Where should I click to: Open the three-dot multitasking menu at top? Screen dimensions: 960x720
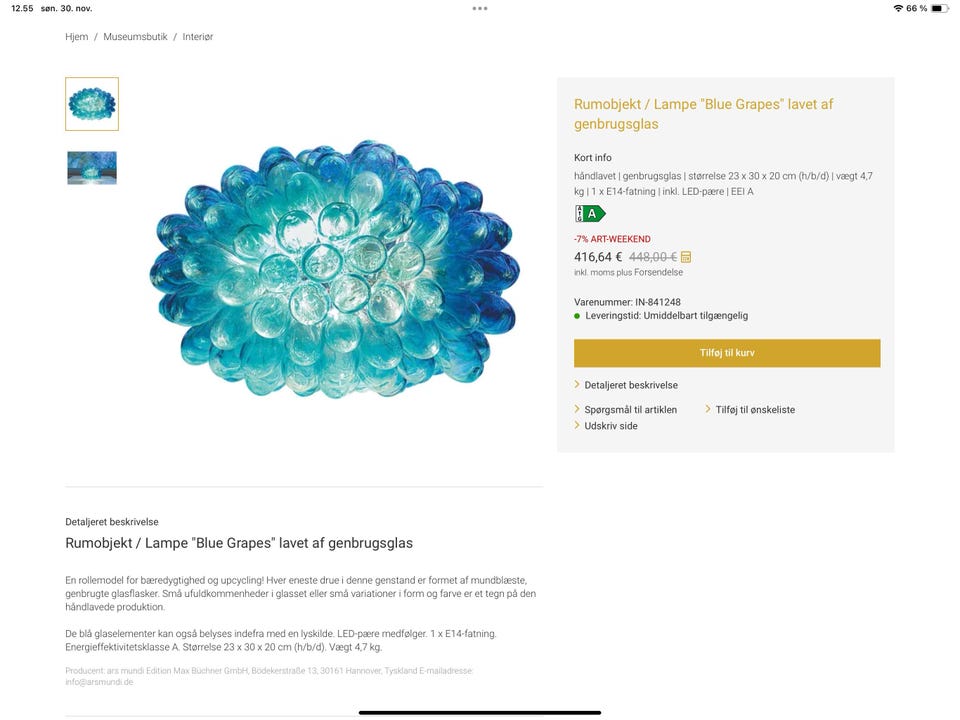click(x=480, y=8)
